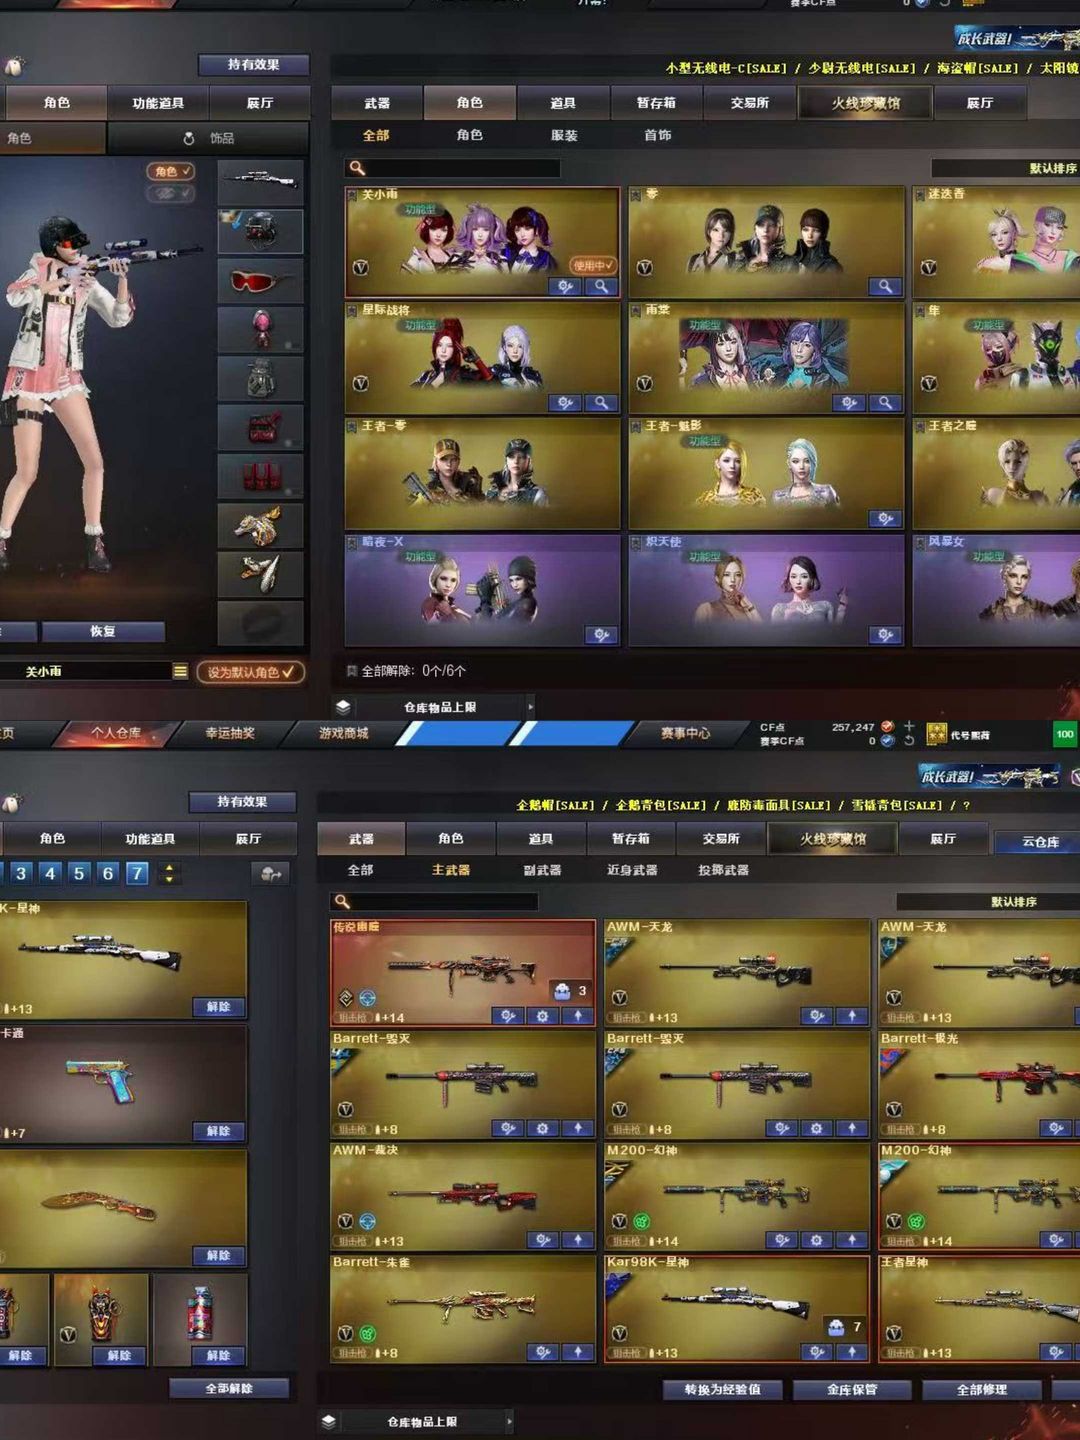Click the up/down stepper beside bag number 7

(x=169, y=874)
